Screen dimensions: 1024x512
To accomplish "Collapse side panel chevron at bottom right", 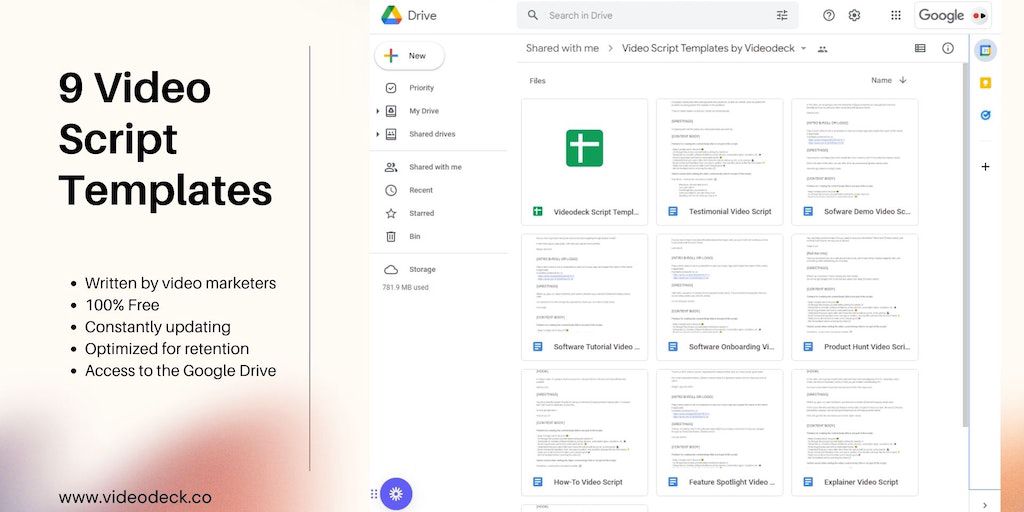I will tap(985, 505).
